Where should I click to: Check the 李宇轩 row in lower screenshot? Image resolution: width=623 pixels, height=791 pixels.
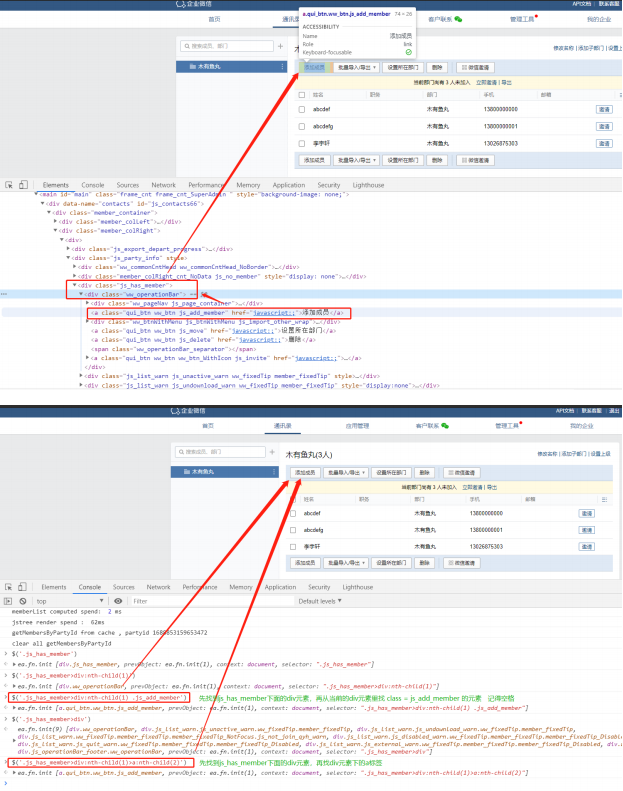(293, 547)
